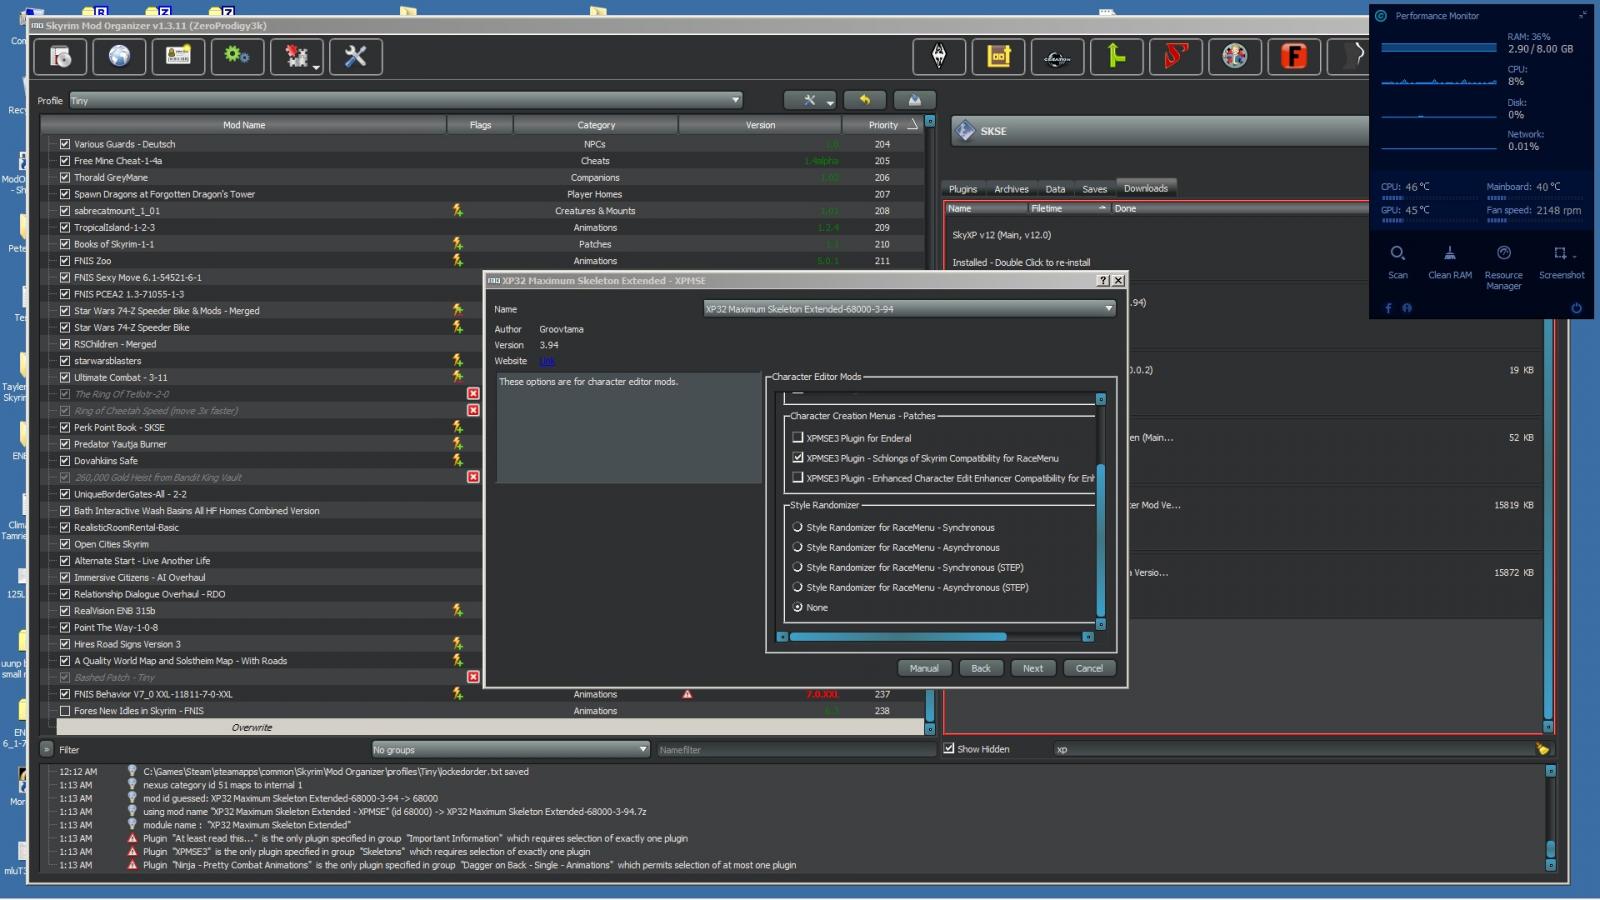
Task: Click Clean RAM in Performance Monitor
Action: tap(1450, 262)
